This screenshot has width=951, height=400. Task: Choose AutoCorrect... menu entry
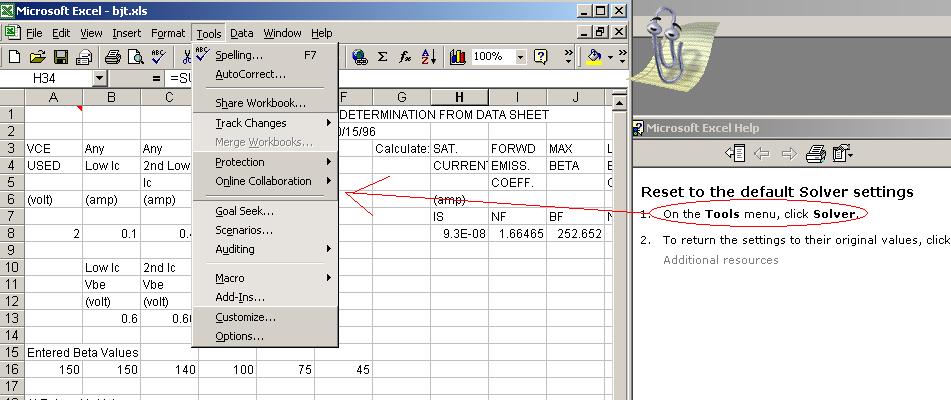[264, 75]
